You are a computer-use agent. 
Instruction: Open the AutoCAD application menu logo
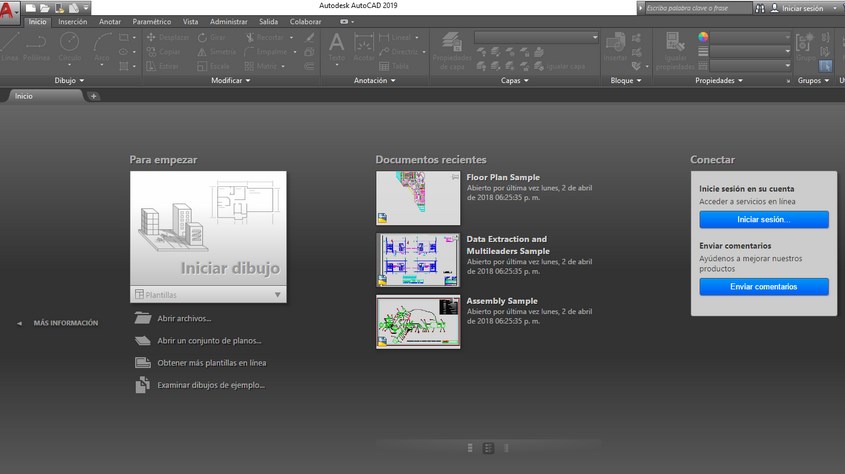pos(10,12)
